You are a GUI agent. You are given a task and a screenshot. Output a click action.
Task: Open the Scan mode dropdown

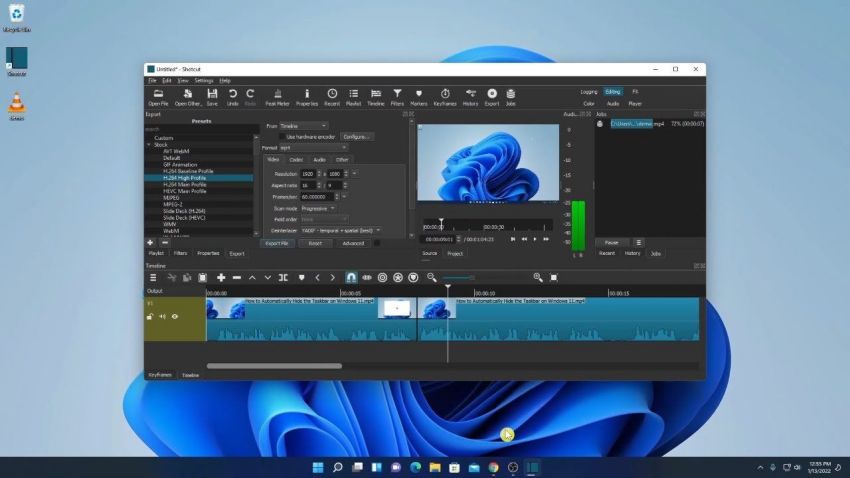click(318, 208)
